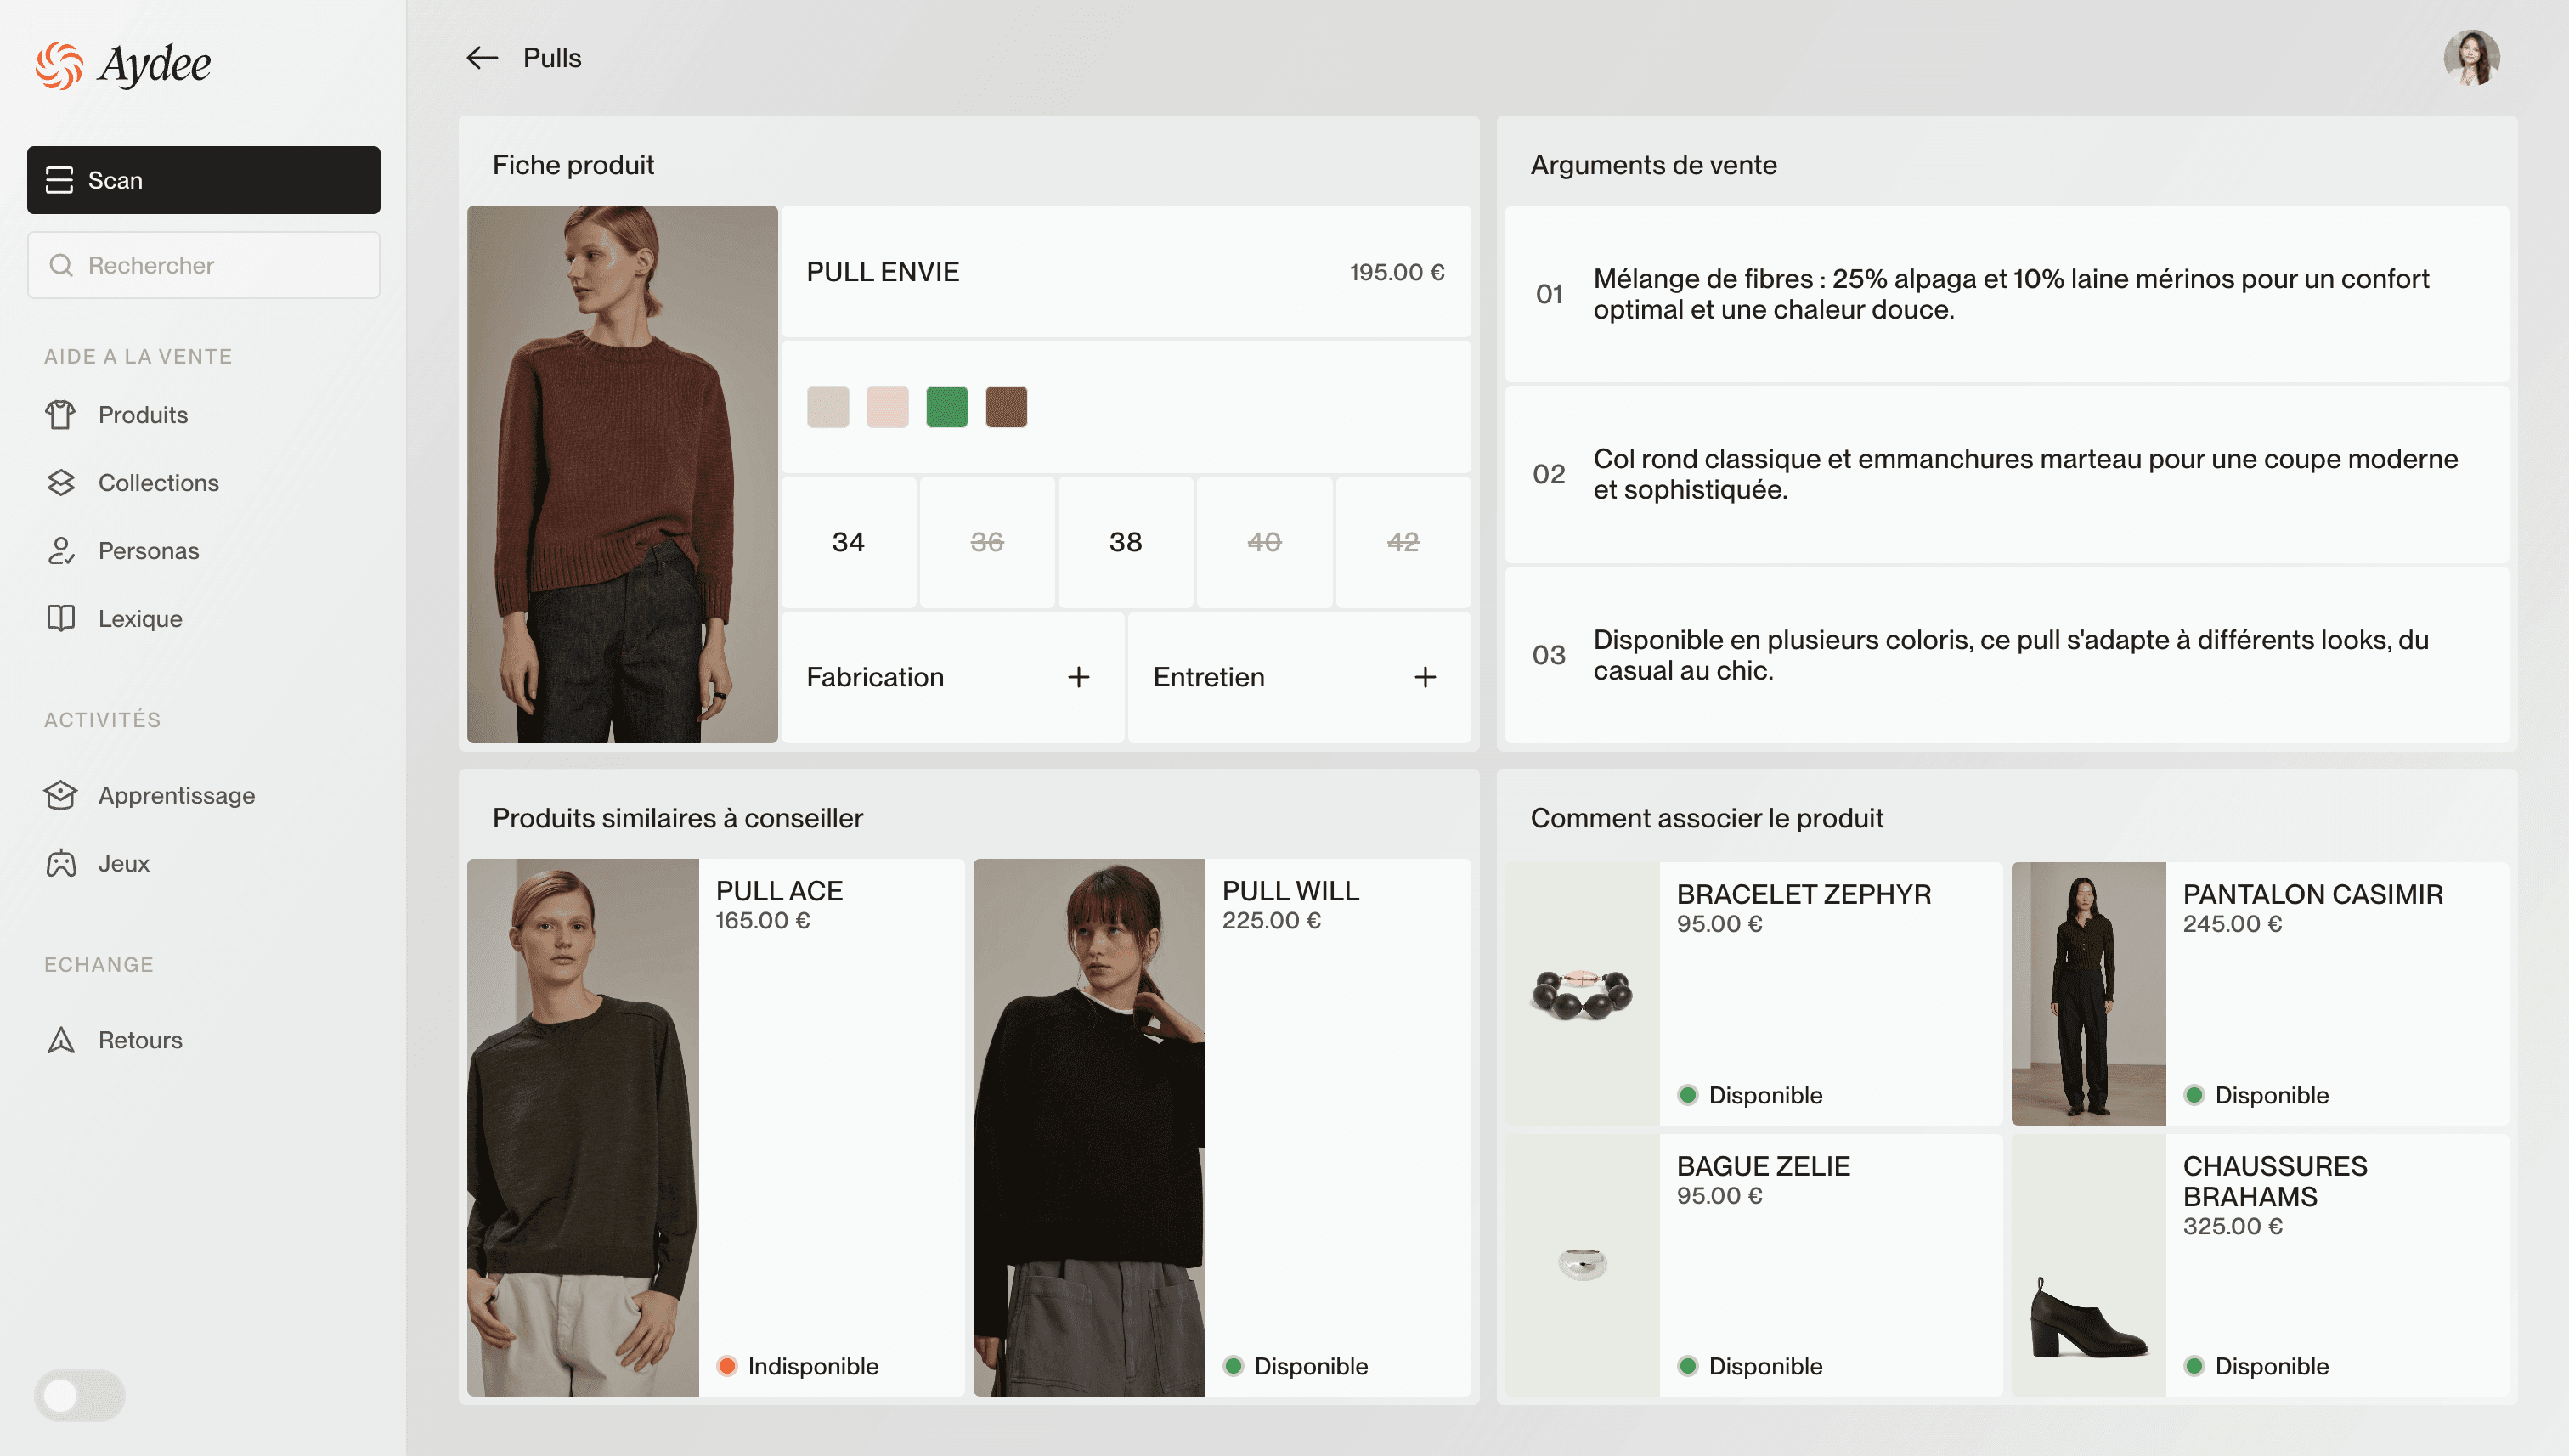Open the Personas section

pyautogui.click(x=148, y=549)
